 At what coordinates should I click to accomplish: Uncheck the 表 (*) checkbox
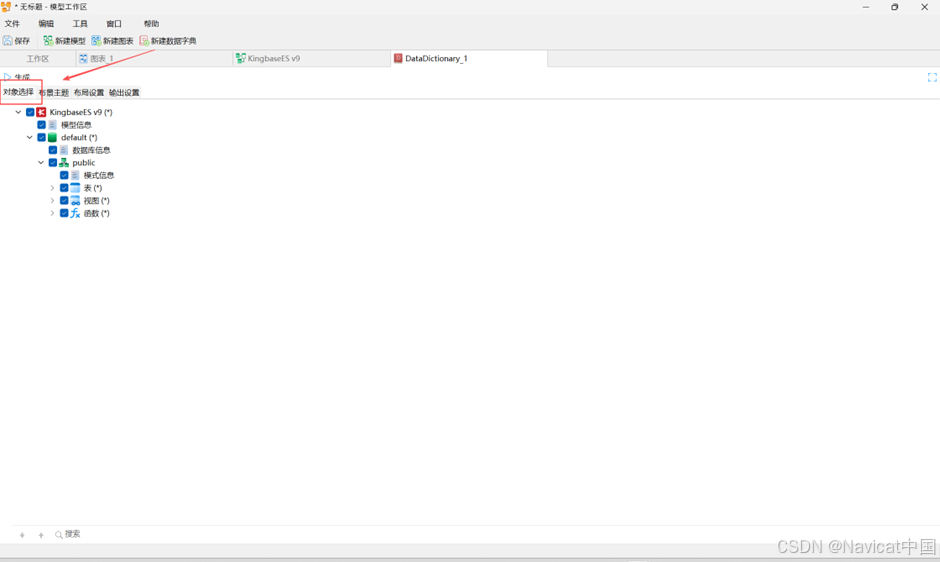64,188
